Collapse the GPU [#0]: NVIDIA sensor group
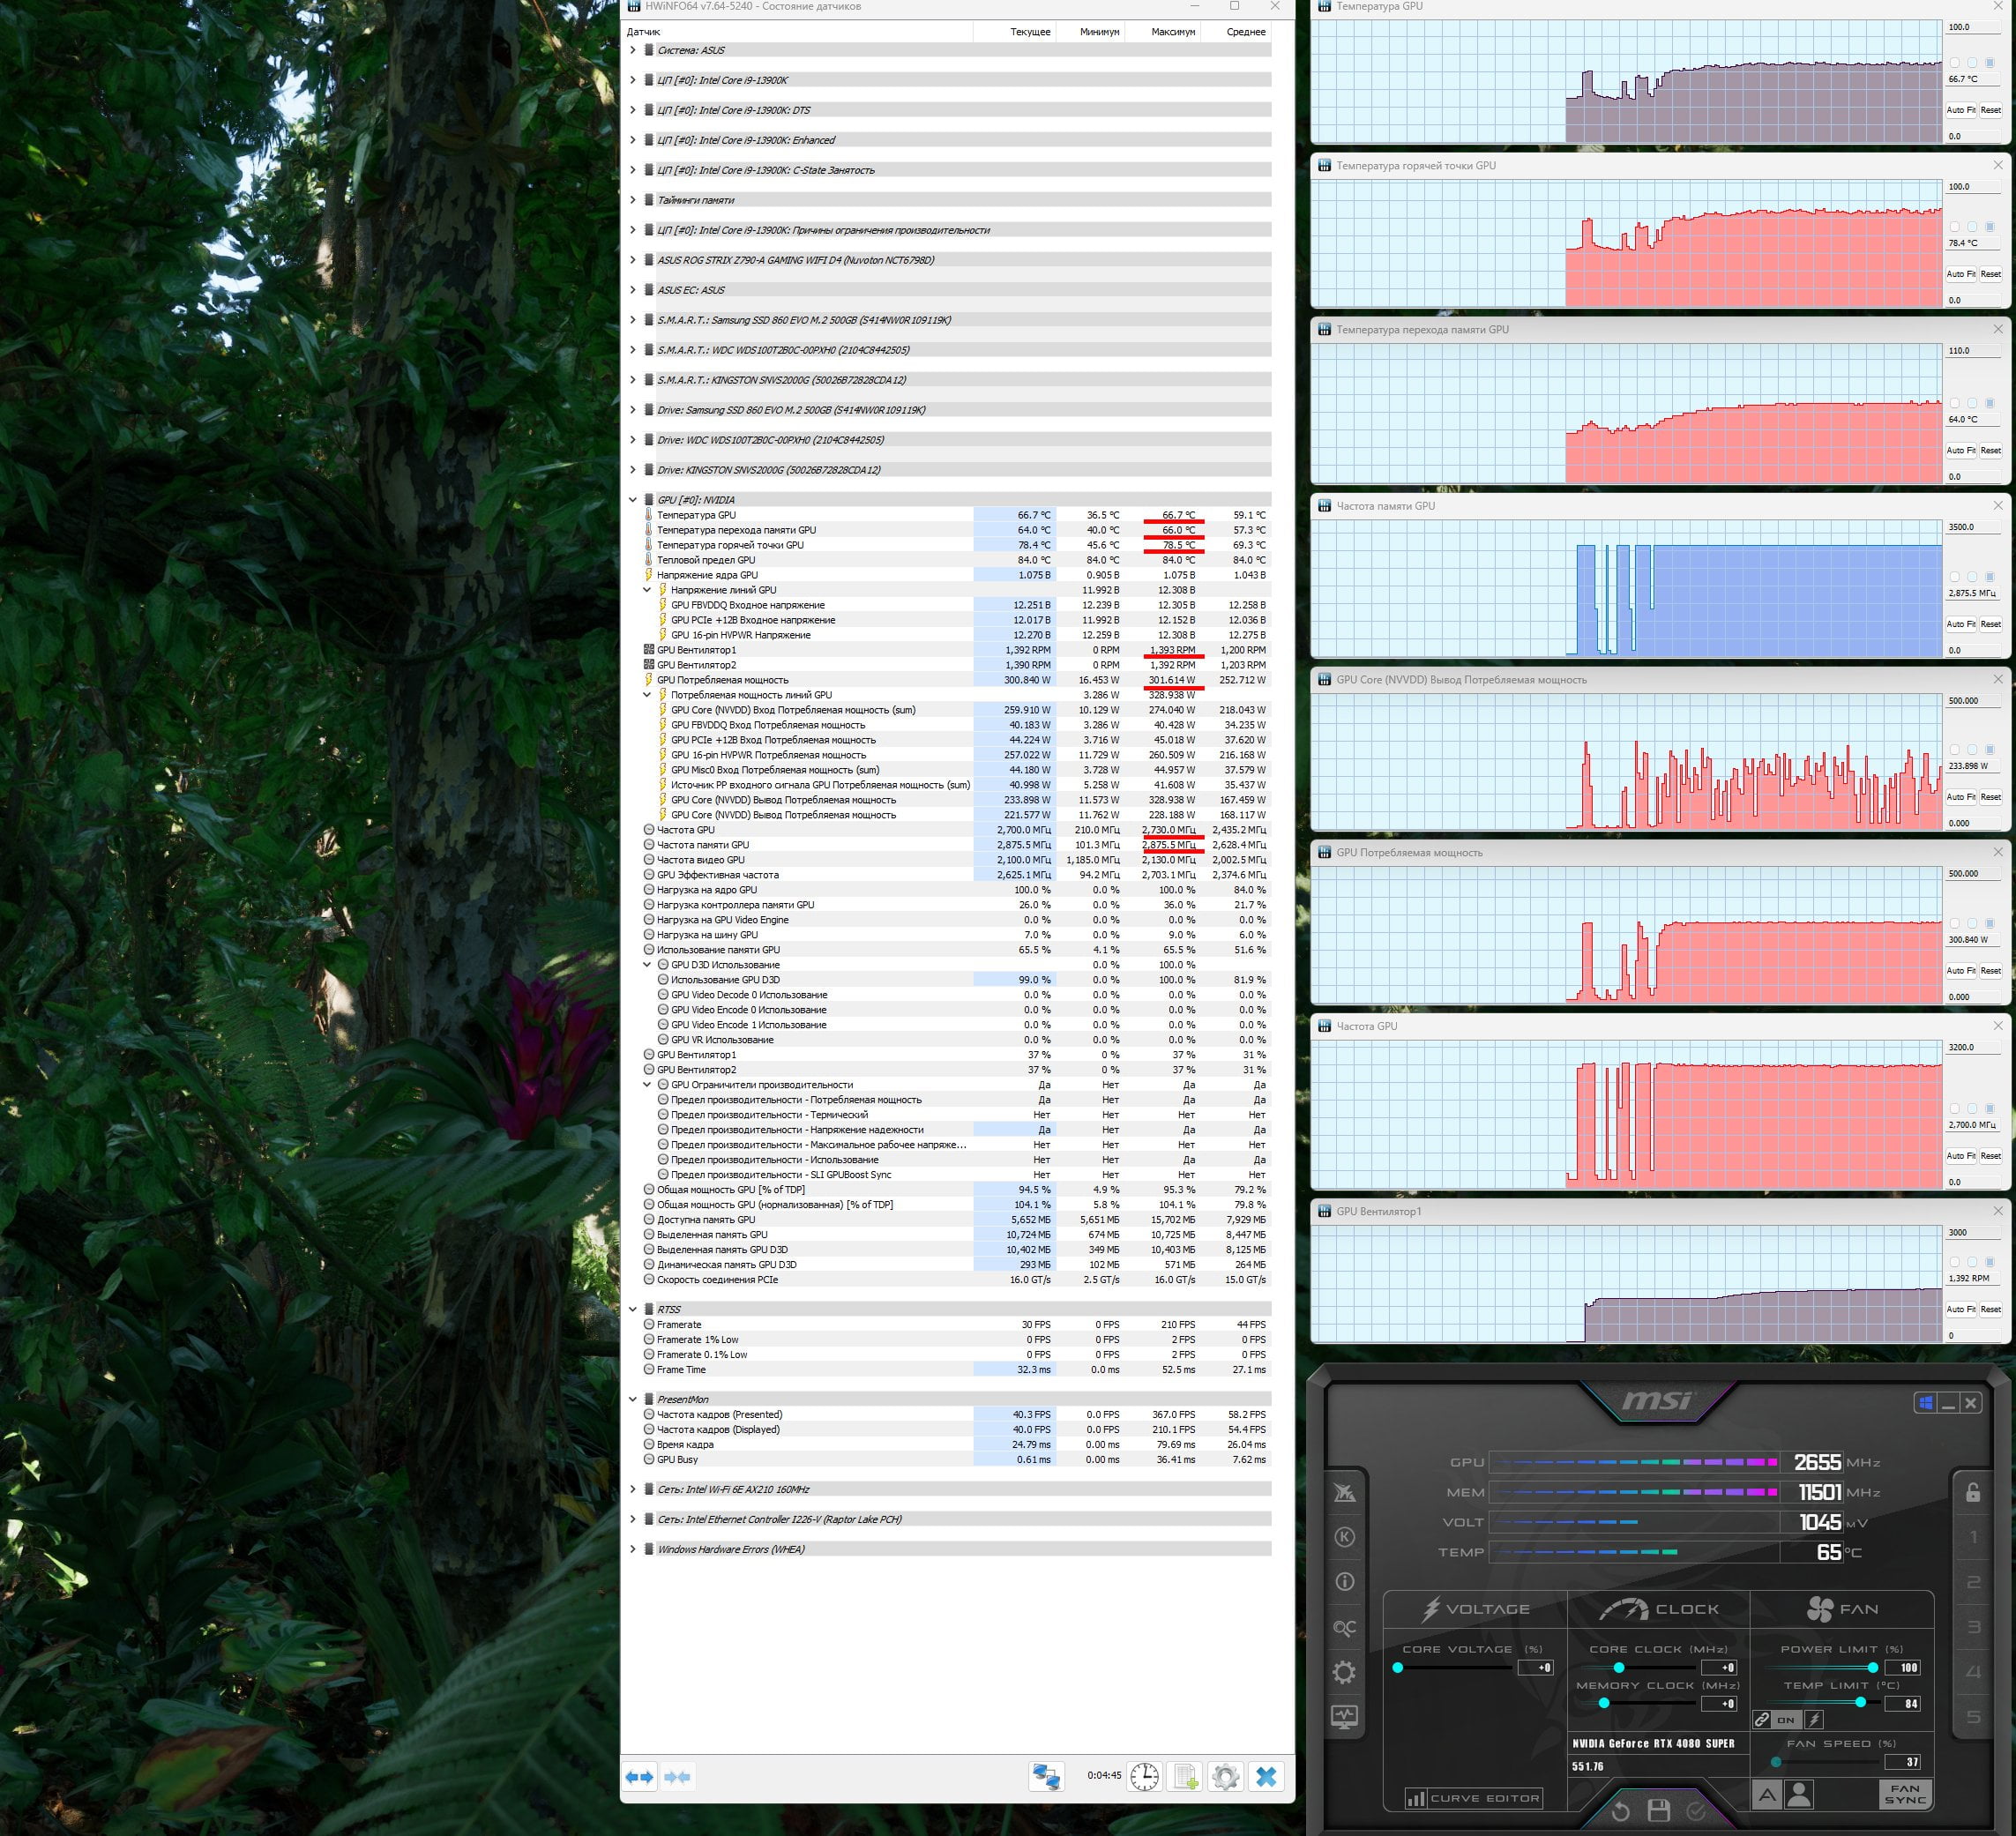Image resolution: width=2016 pixels, height=1836 pixels. click(632, 500)
